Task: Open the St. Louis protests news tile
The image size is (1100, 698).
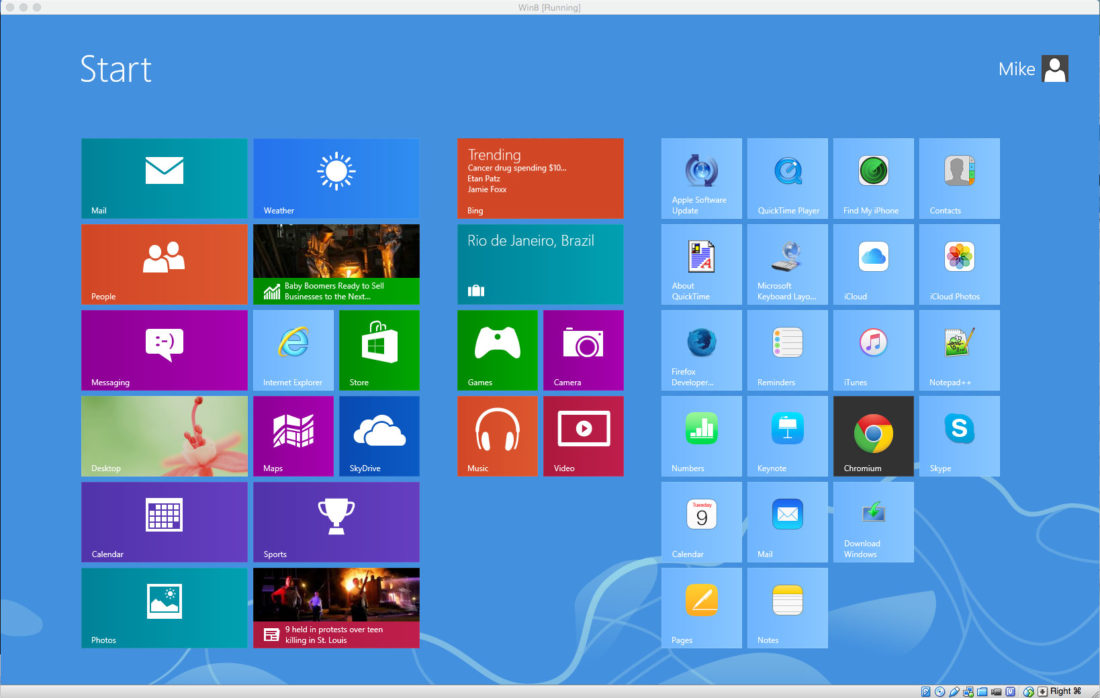Action: point(336,608)
